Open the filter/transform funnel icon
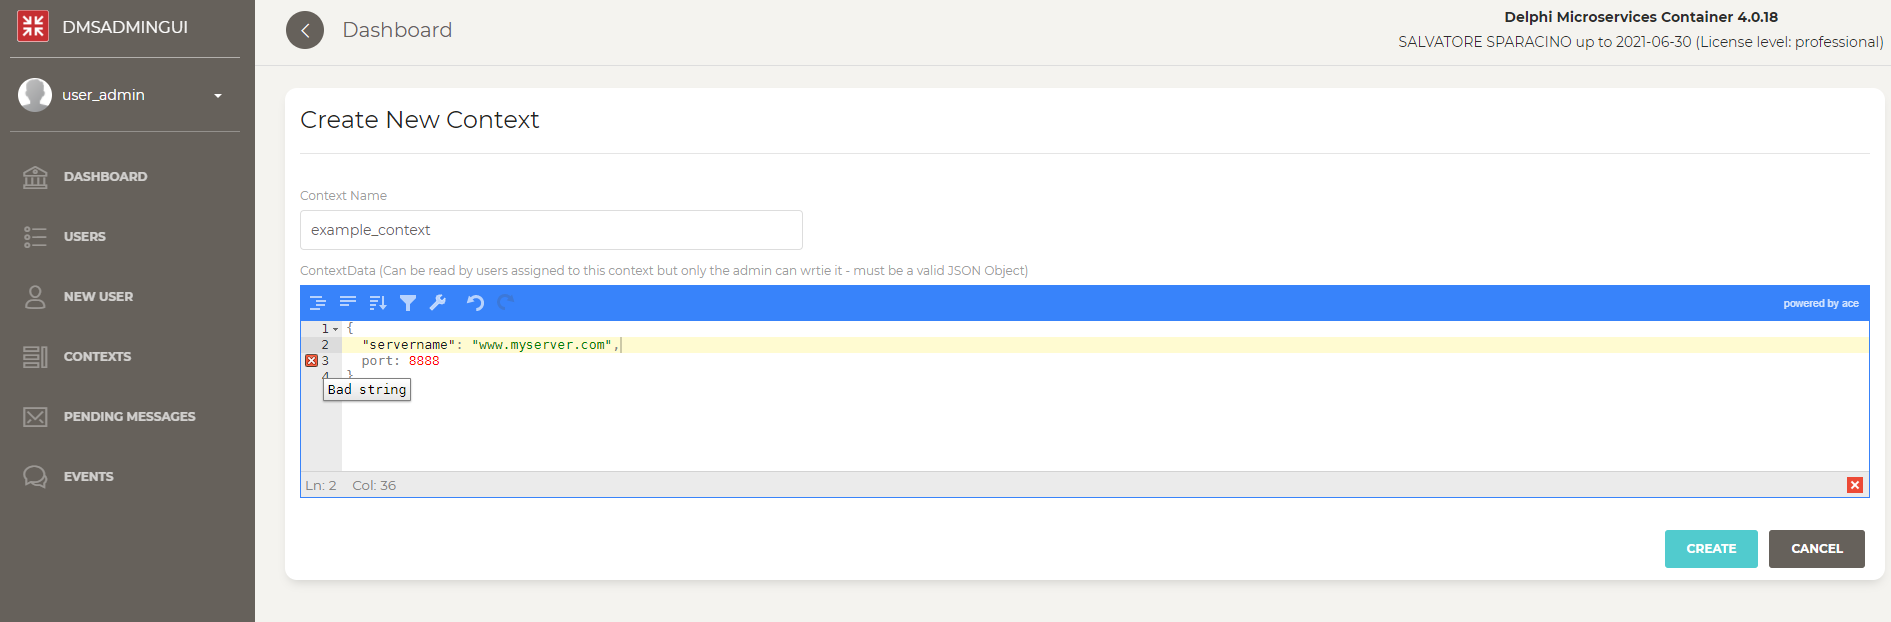 408,303
